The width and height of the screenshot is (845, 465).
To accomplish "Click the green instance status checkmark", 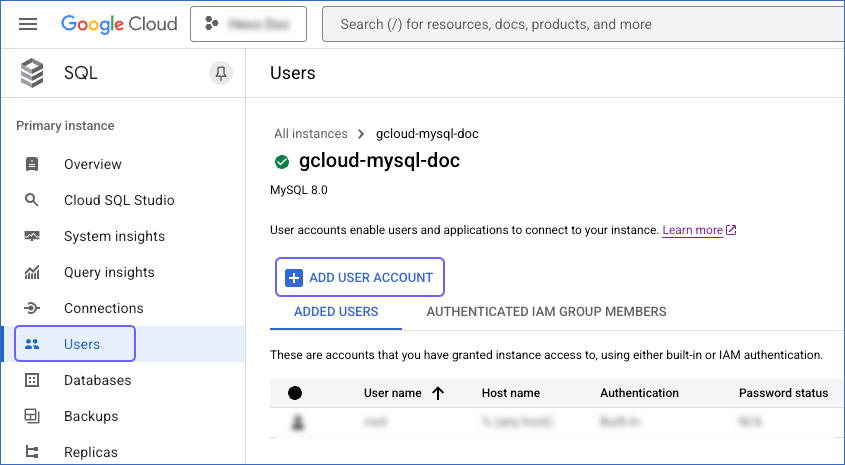I will (x=282, y=162).
